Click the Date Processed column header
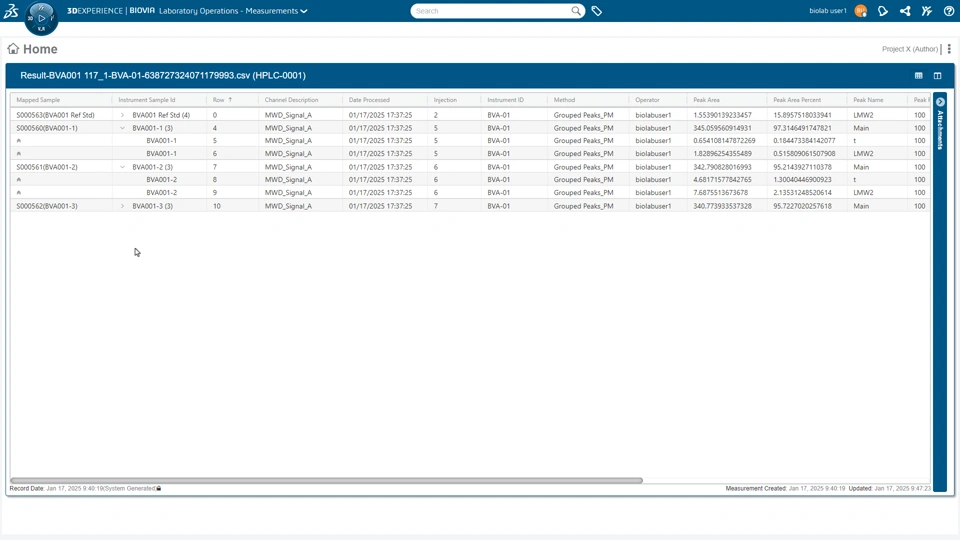The height and width of the screenshot is (540, 960). point(369,100)
